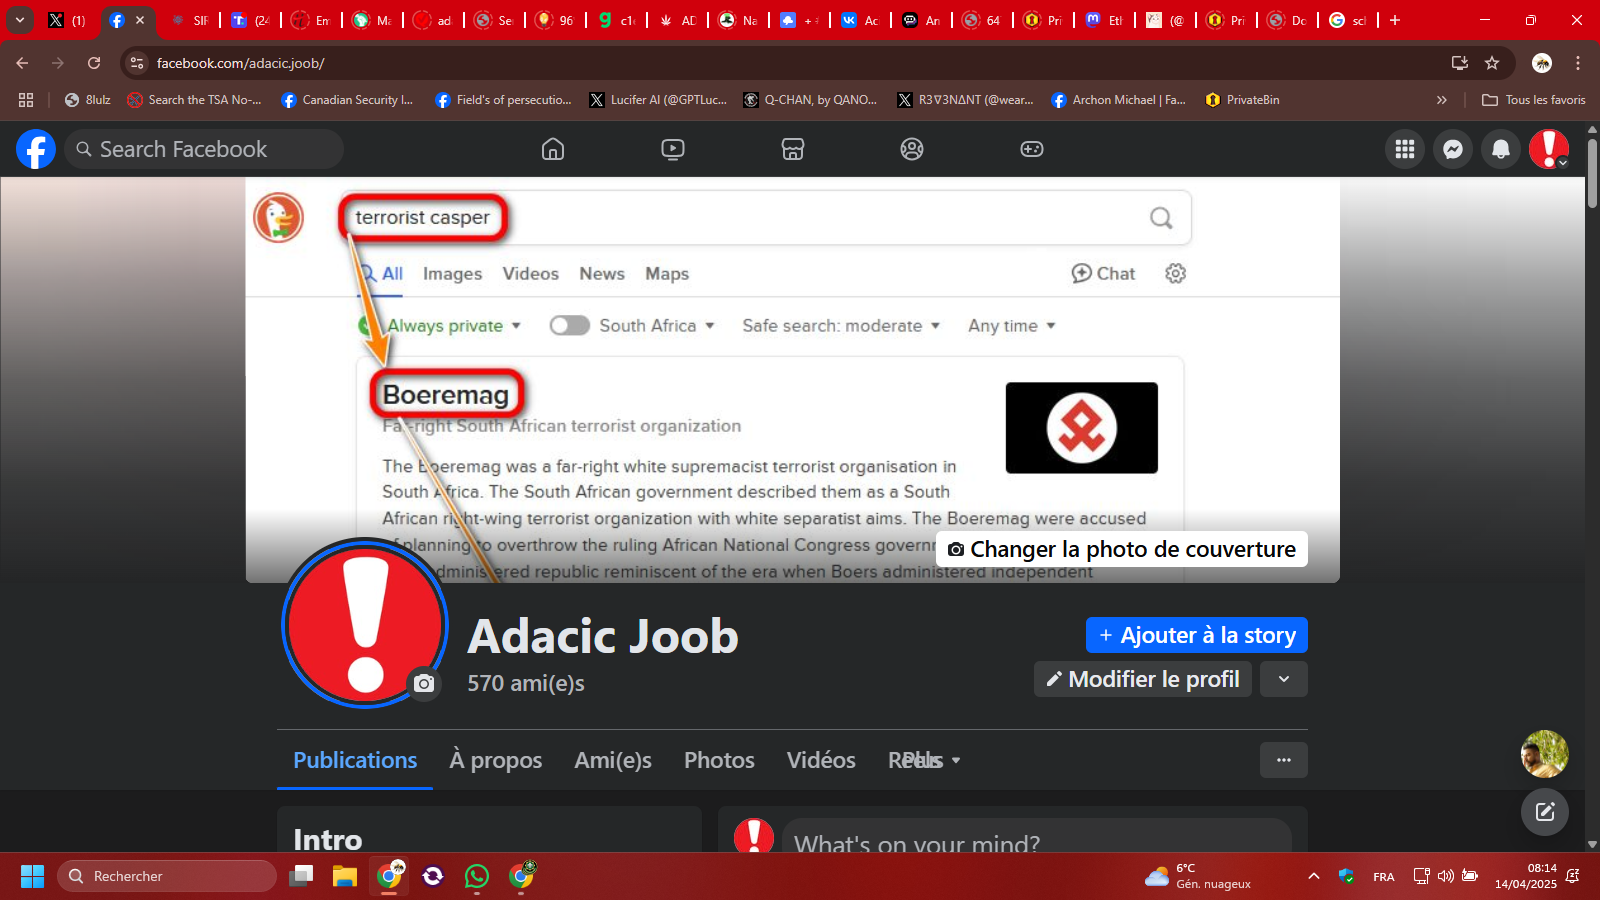Reload the page in Chrome

tap(94, 63)
